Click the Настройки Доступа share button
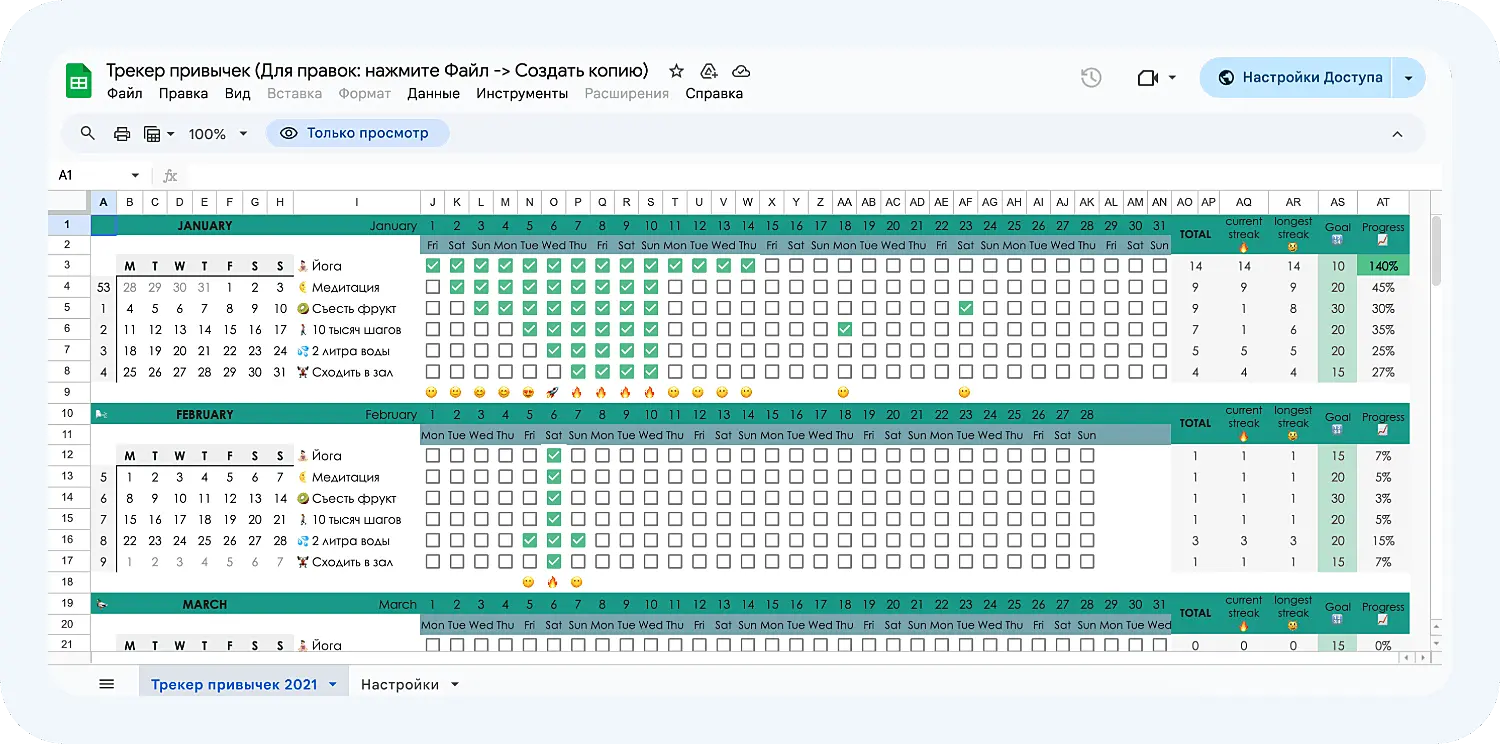 click(1300, 78)
